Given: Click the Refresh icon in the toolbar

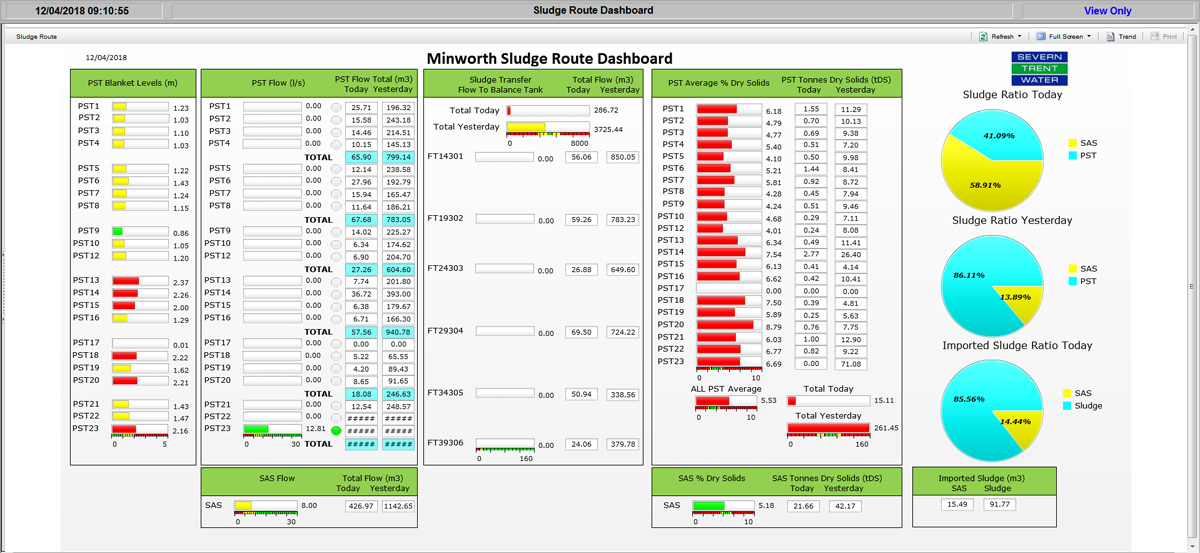Looking at the screenshot, I should (x=984, y=36).
